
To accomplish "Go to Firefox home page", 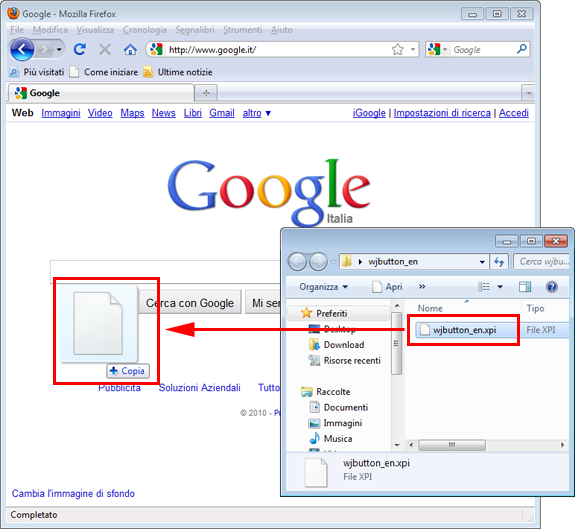I will (130, 49).
